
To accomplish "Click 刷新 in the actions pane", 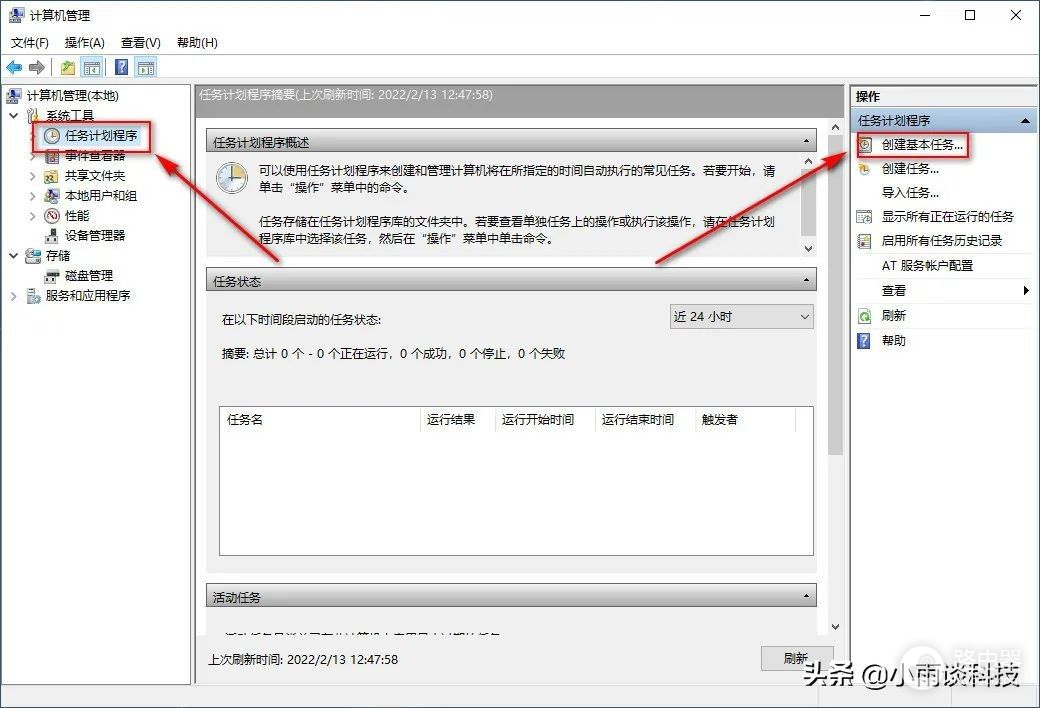I will point(893,315).
